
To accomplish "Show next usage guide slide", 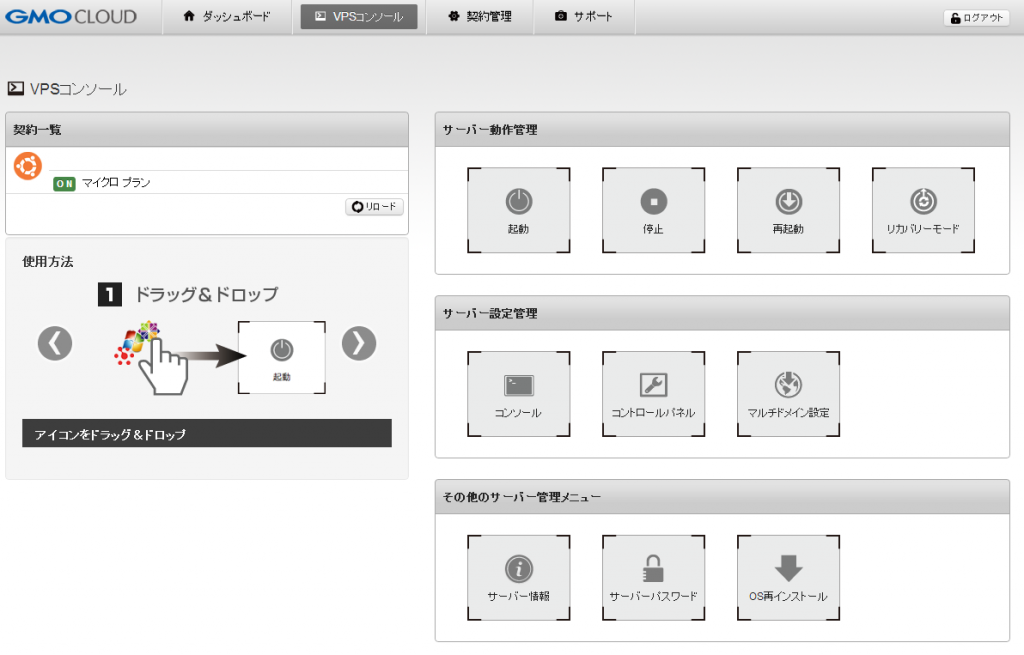I will pyautogui.click(x=359, y=343).
